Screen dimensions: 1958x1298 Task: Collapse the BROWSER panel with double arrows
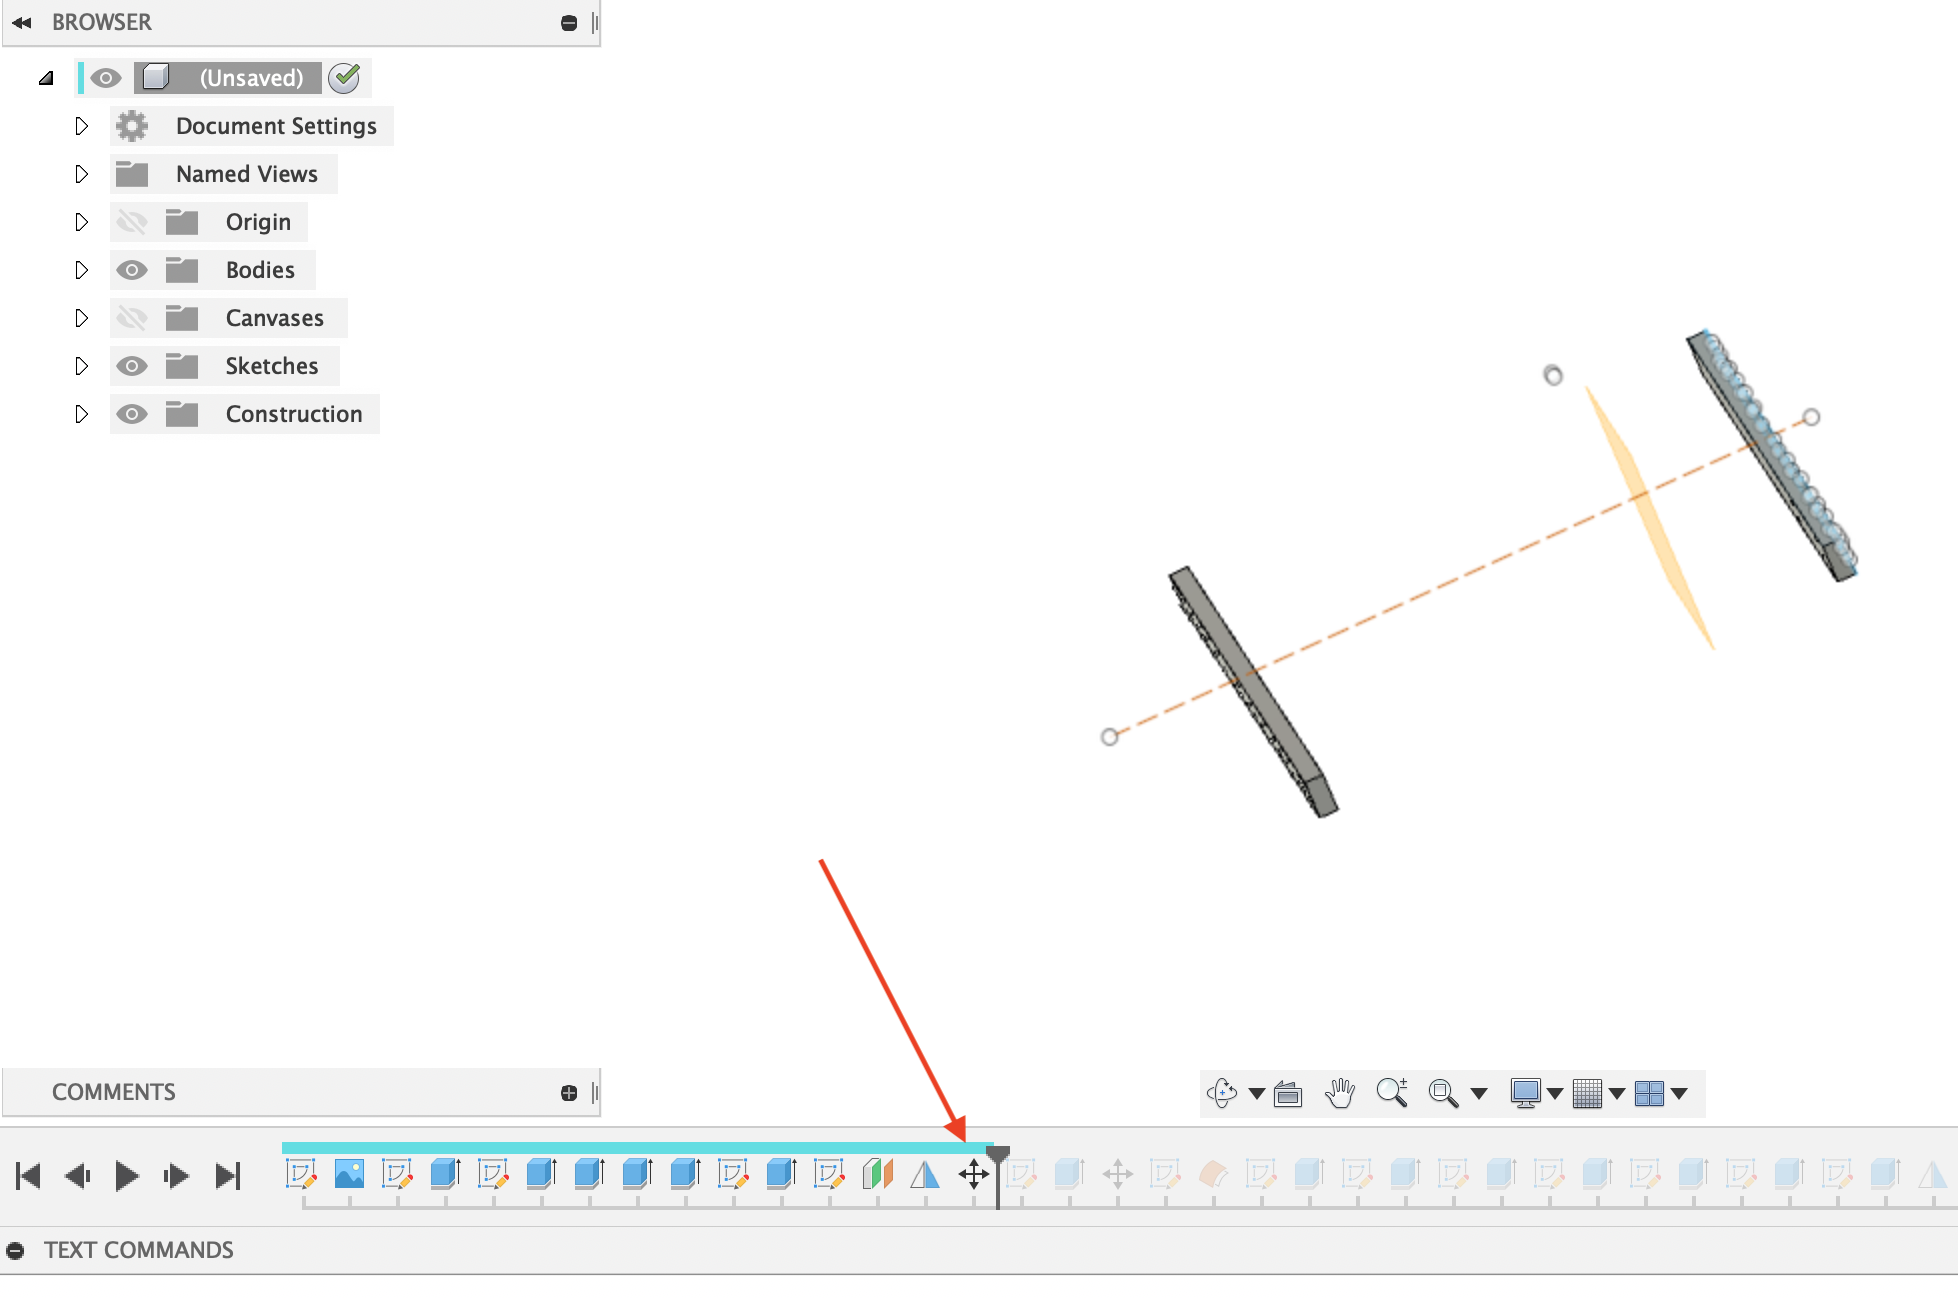(x=22, y=22)
